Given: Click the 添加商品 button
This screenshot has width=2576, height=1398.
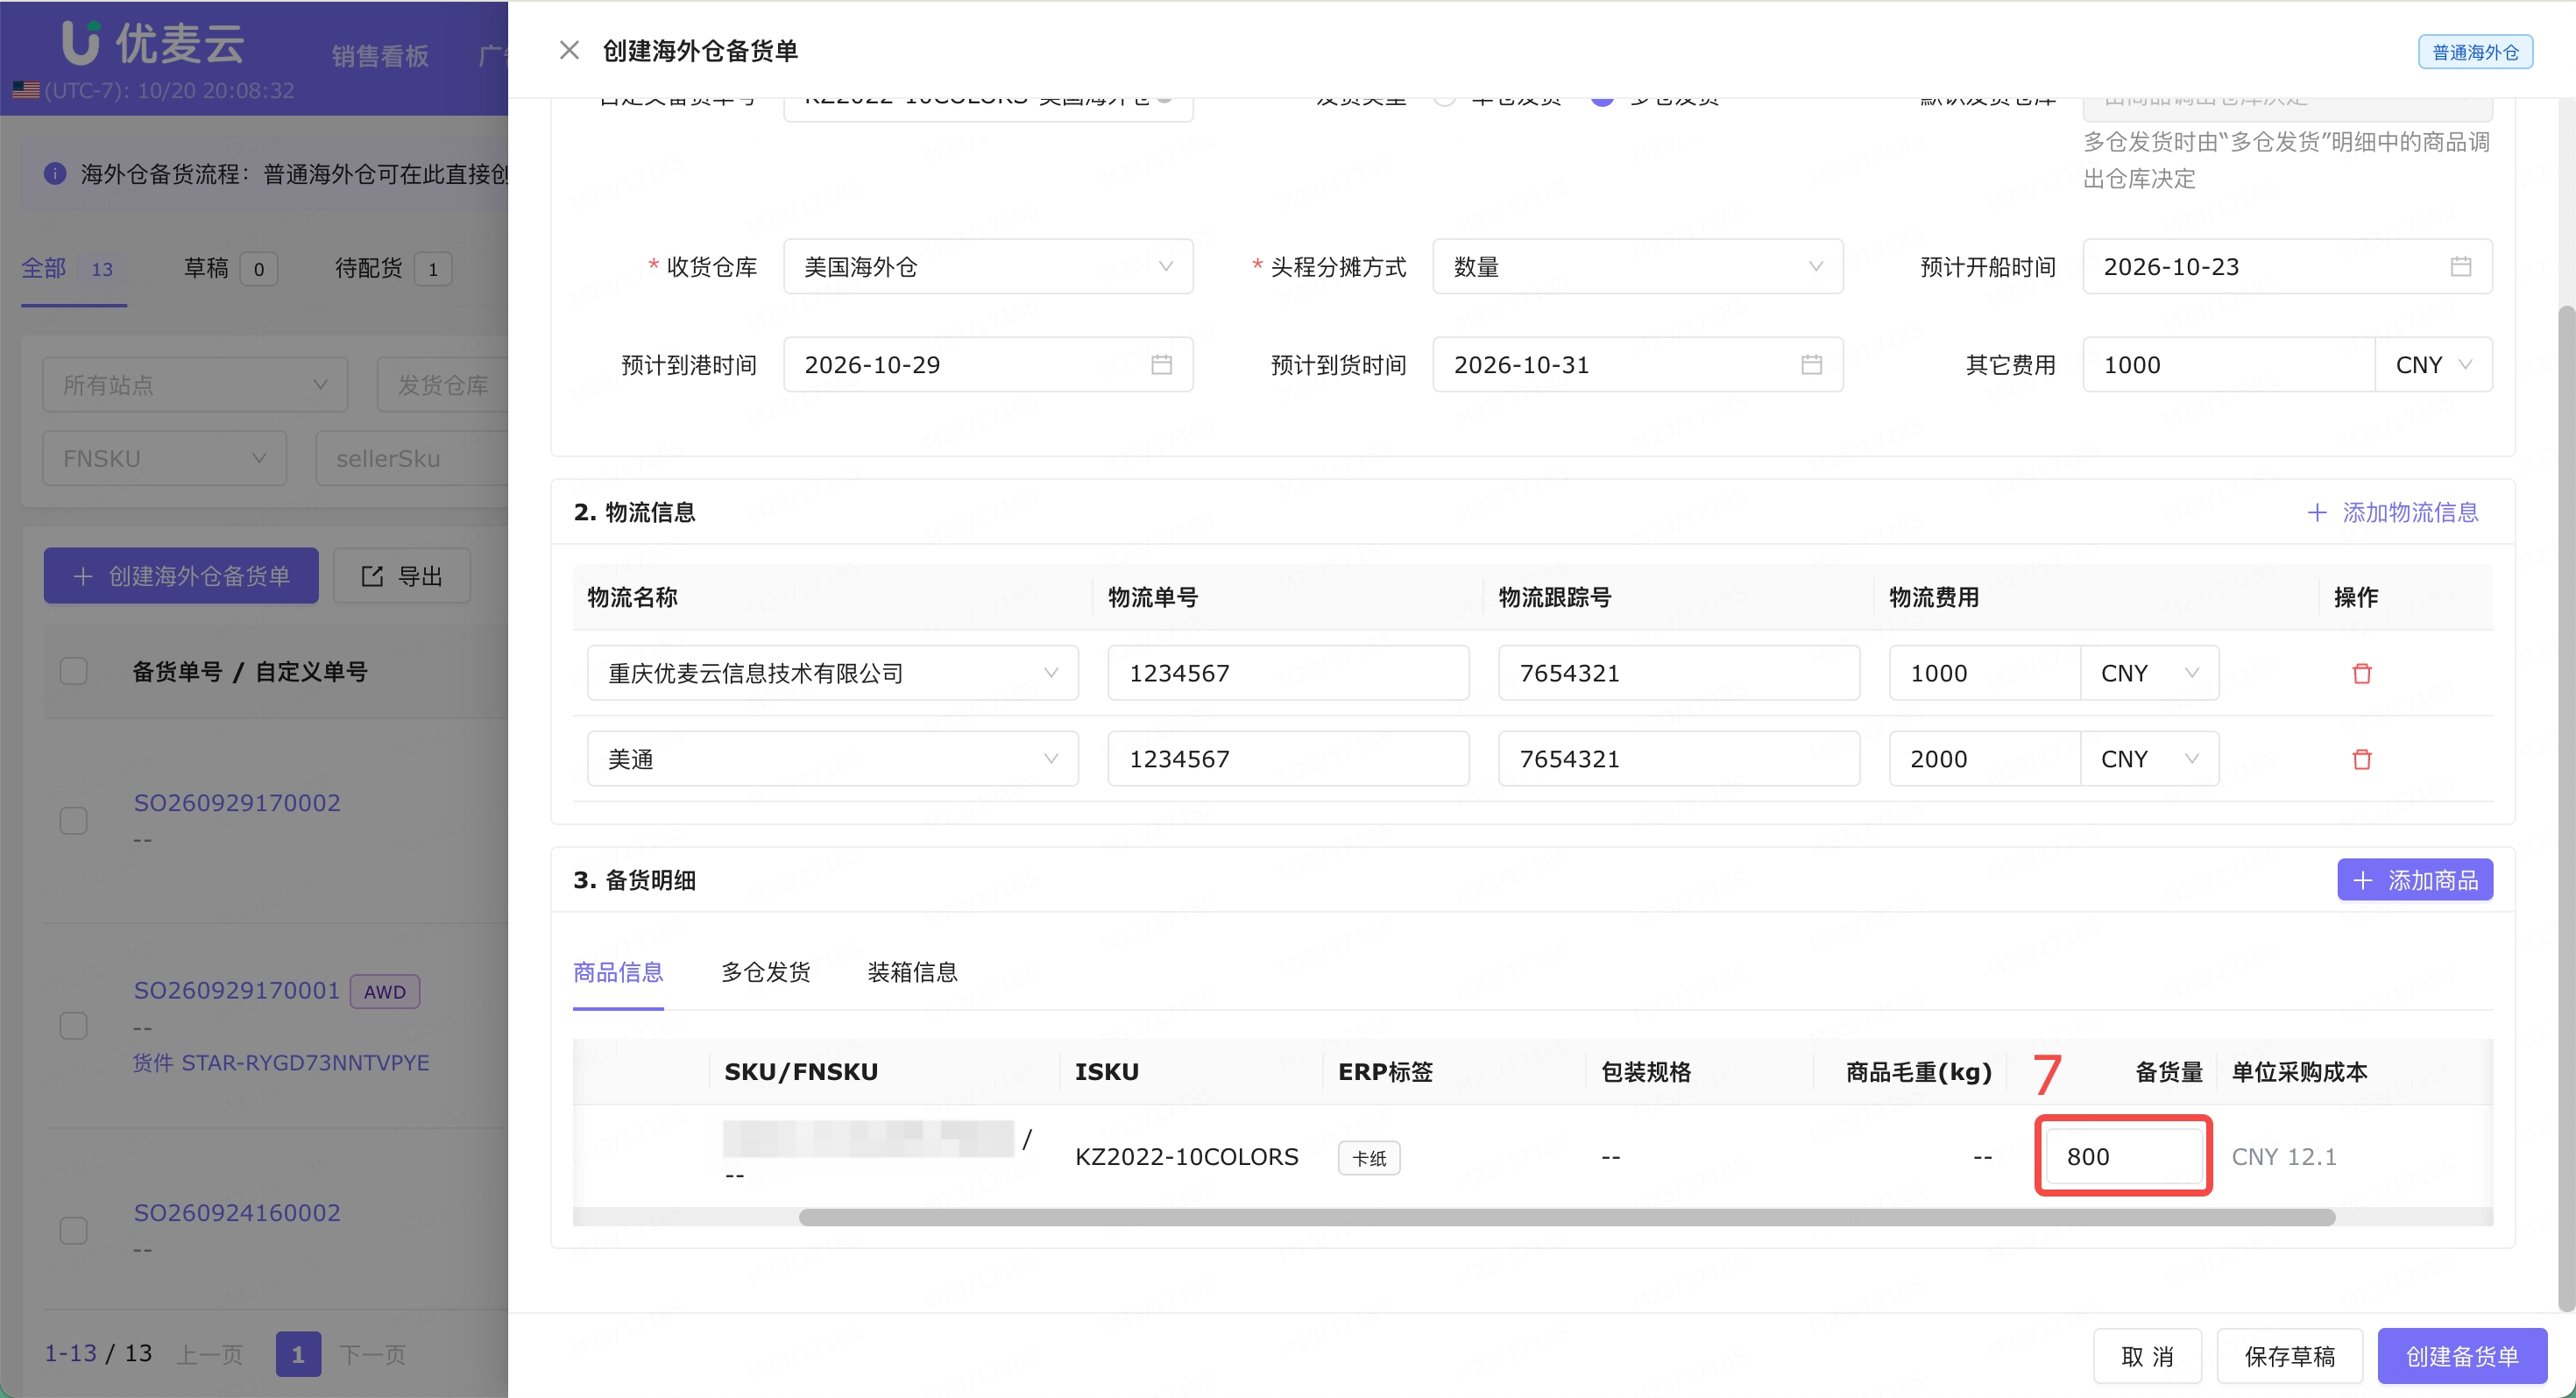Looking at the screenshot, I should (2415, 880).
